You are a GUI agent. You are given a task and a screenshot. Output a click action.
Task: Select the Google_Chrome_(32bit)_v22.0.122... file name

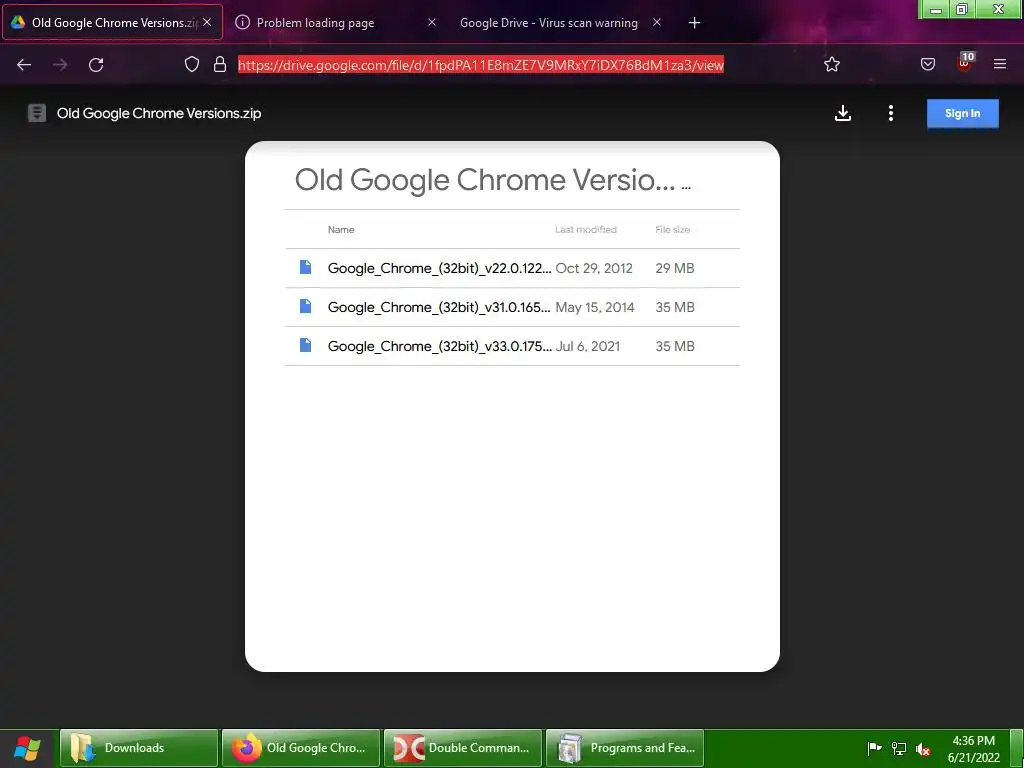click(x=440, y=268)
